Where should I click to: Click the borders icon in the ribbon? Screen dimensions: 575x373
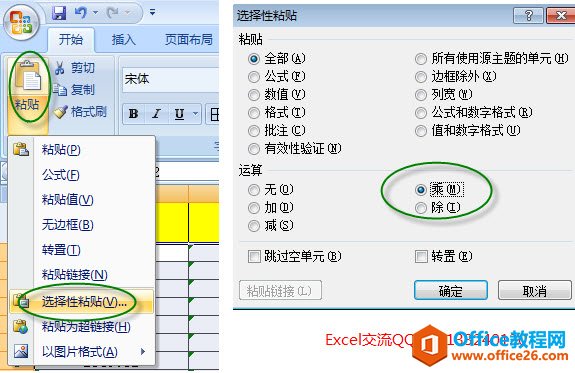point(214,114)
